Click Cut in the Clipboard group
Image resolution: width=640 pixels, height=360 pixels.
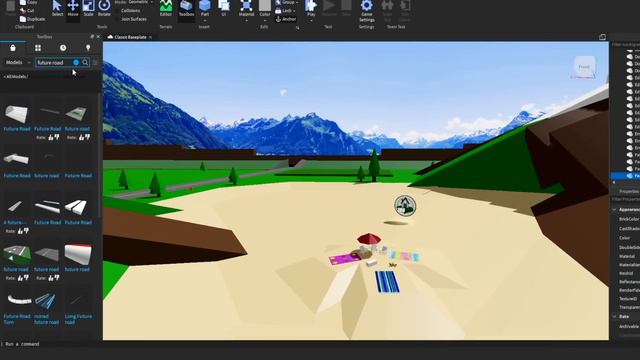click(27, 11)
